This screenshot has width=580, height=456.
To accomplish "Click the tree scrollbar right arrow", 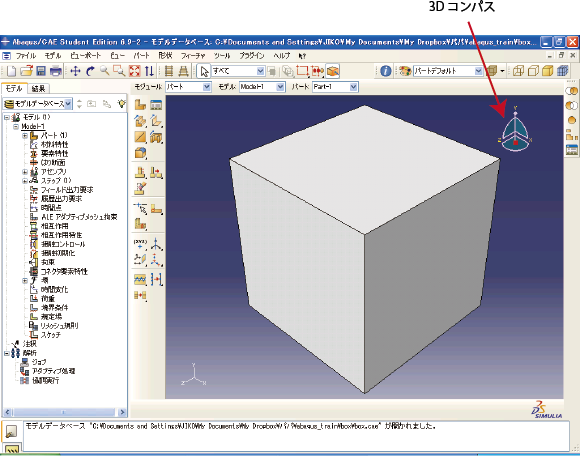I will [122, 412].
